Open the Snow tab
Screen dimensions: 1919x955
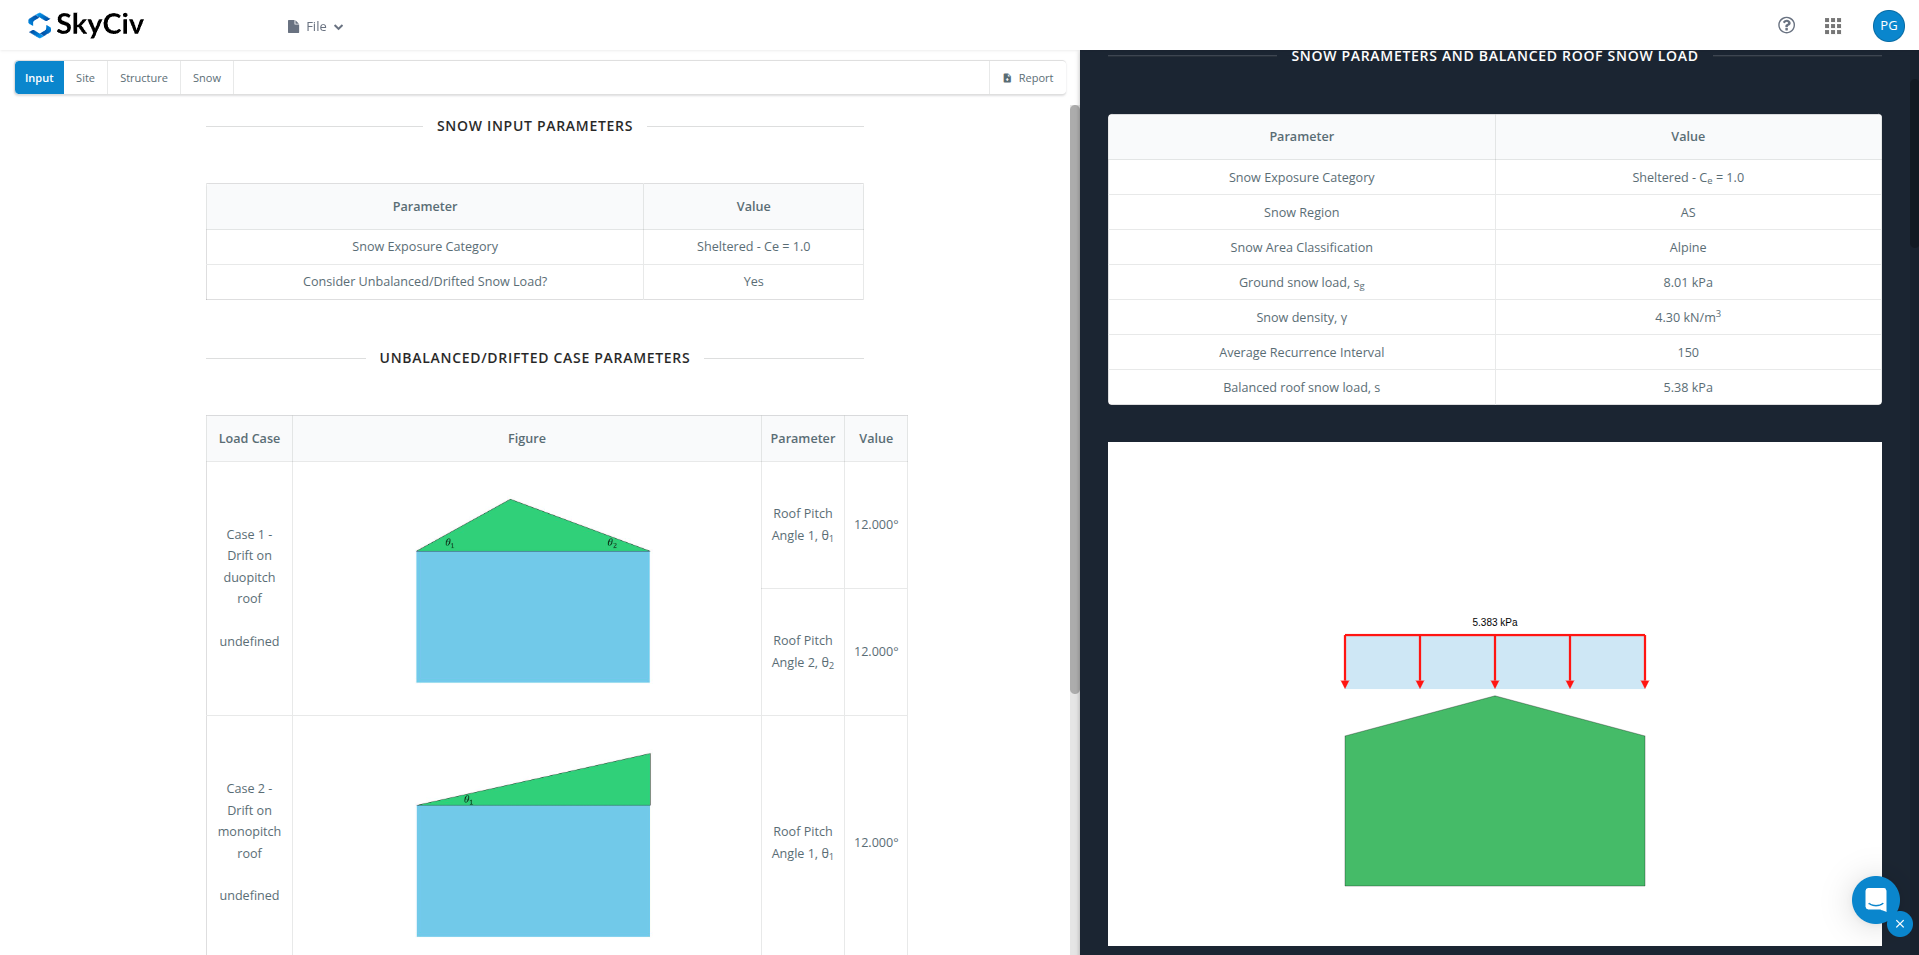coord(207,78)
